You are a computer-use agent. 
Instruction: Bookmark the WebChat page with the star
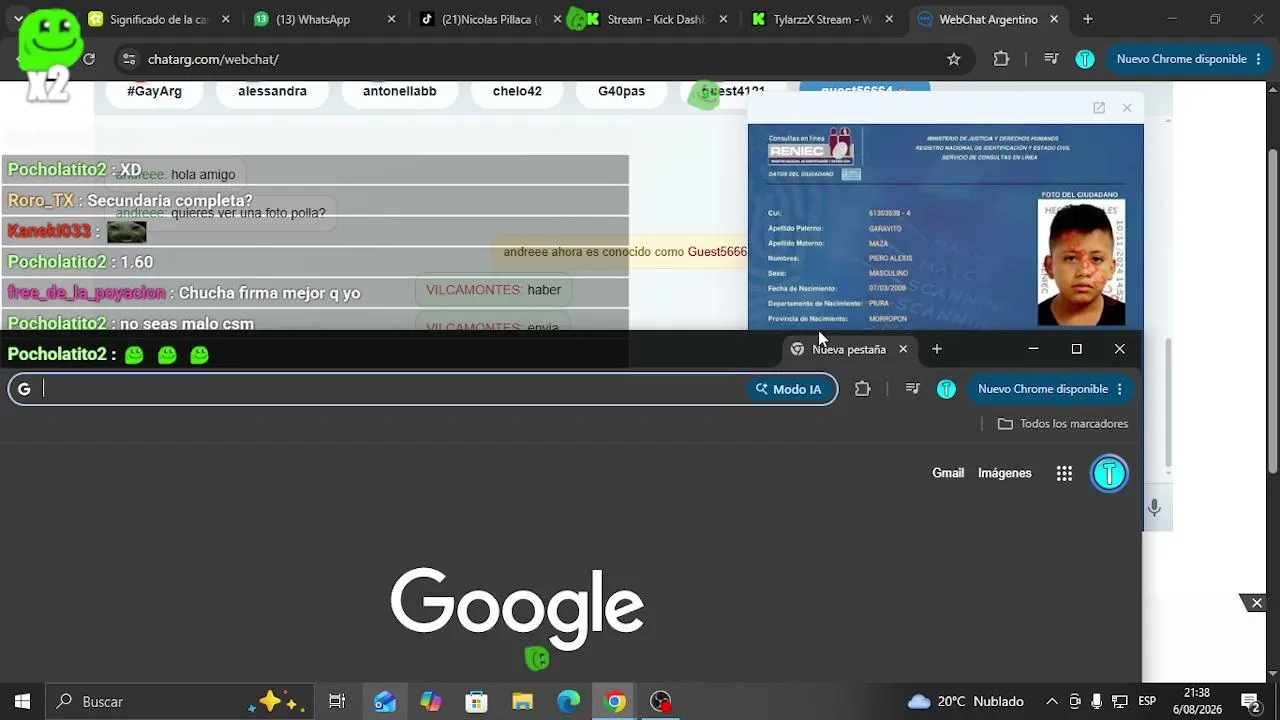(954, 59)
